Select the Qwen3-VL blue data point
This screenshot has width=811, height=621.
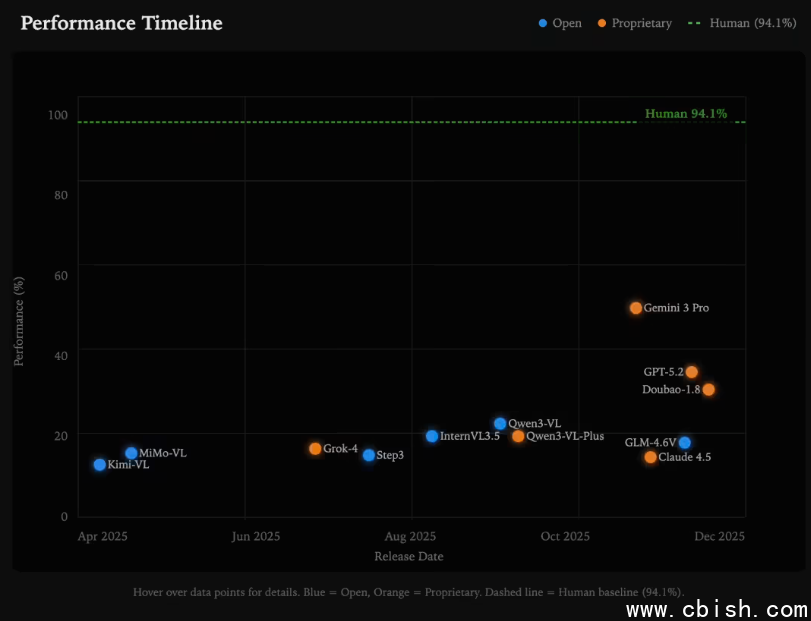pos(500,424)
